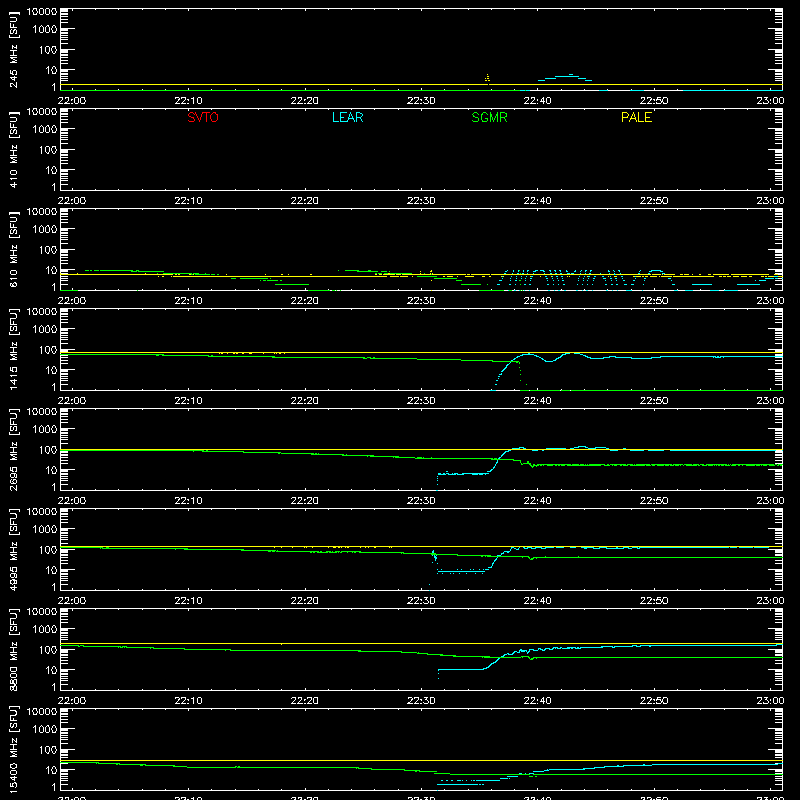Click the 22:10 tick label below 410 MHz plot

(x=188, y=201)
